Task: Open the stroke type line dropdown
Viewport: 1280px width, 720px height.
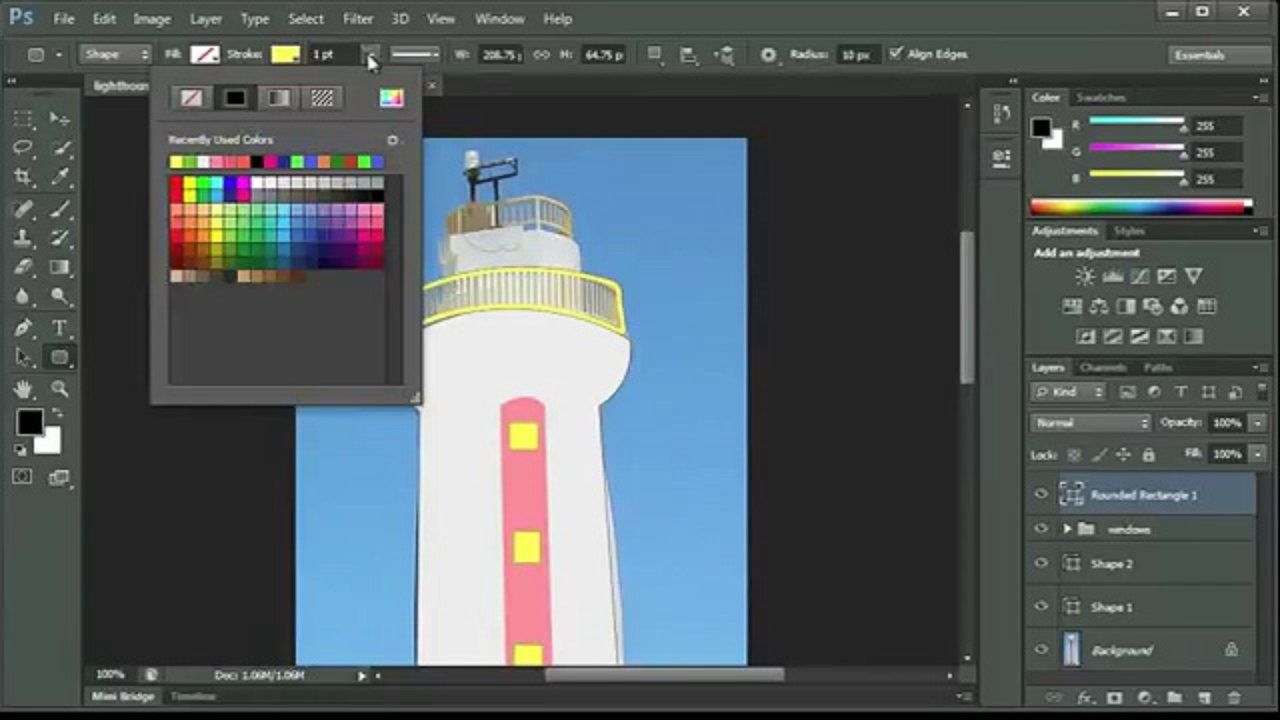Action: [414, 54]
